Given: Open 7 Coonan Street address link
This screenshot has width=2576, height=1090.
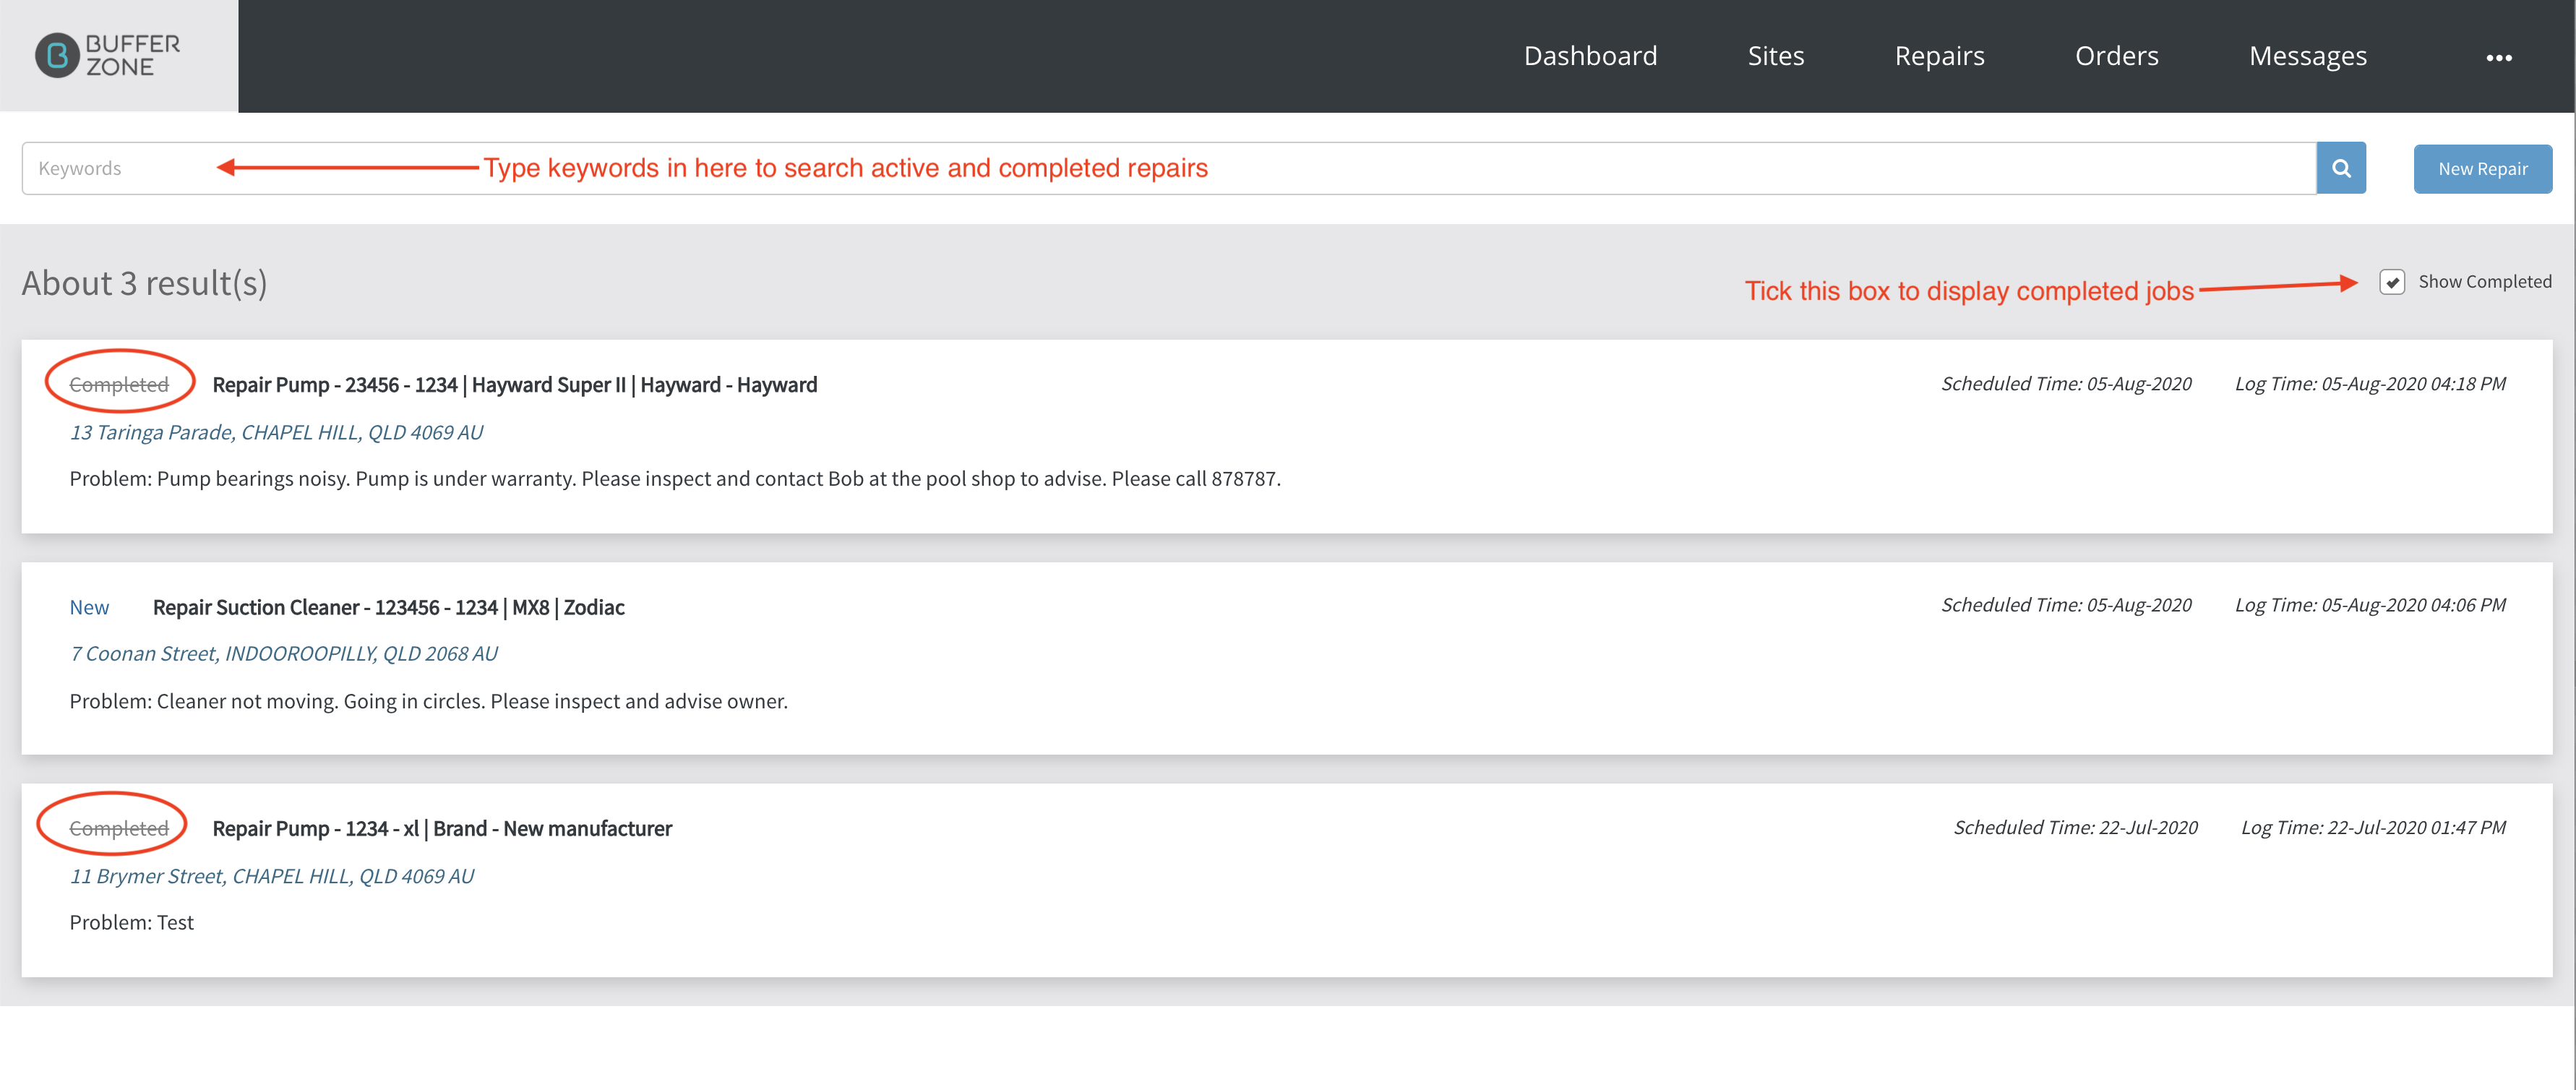Looking at the screenshot, I should click(x=283, y=653).
